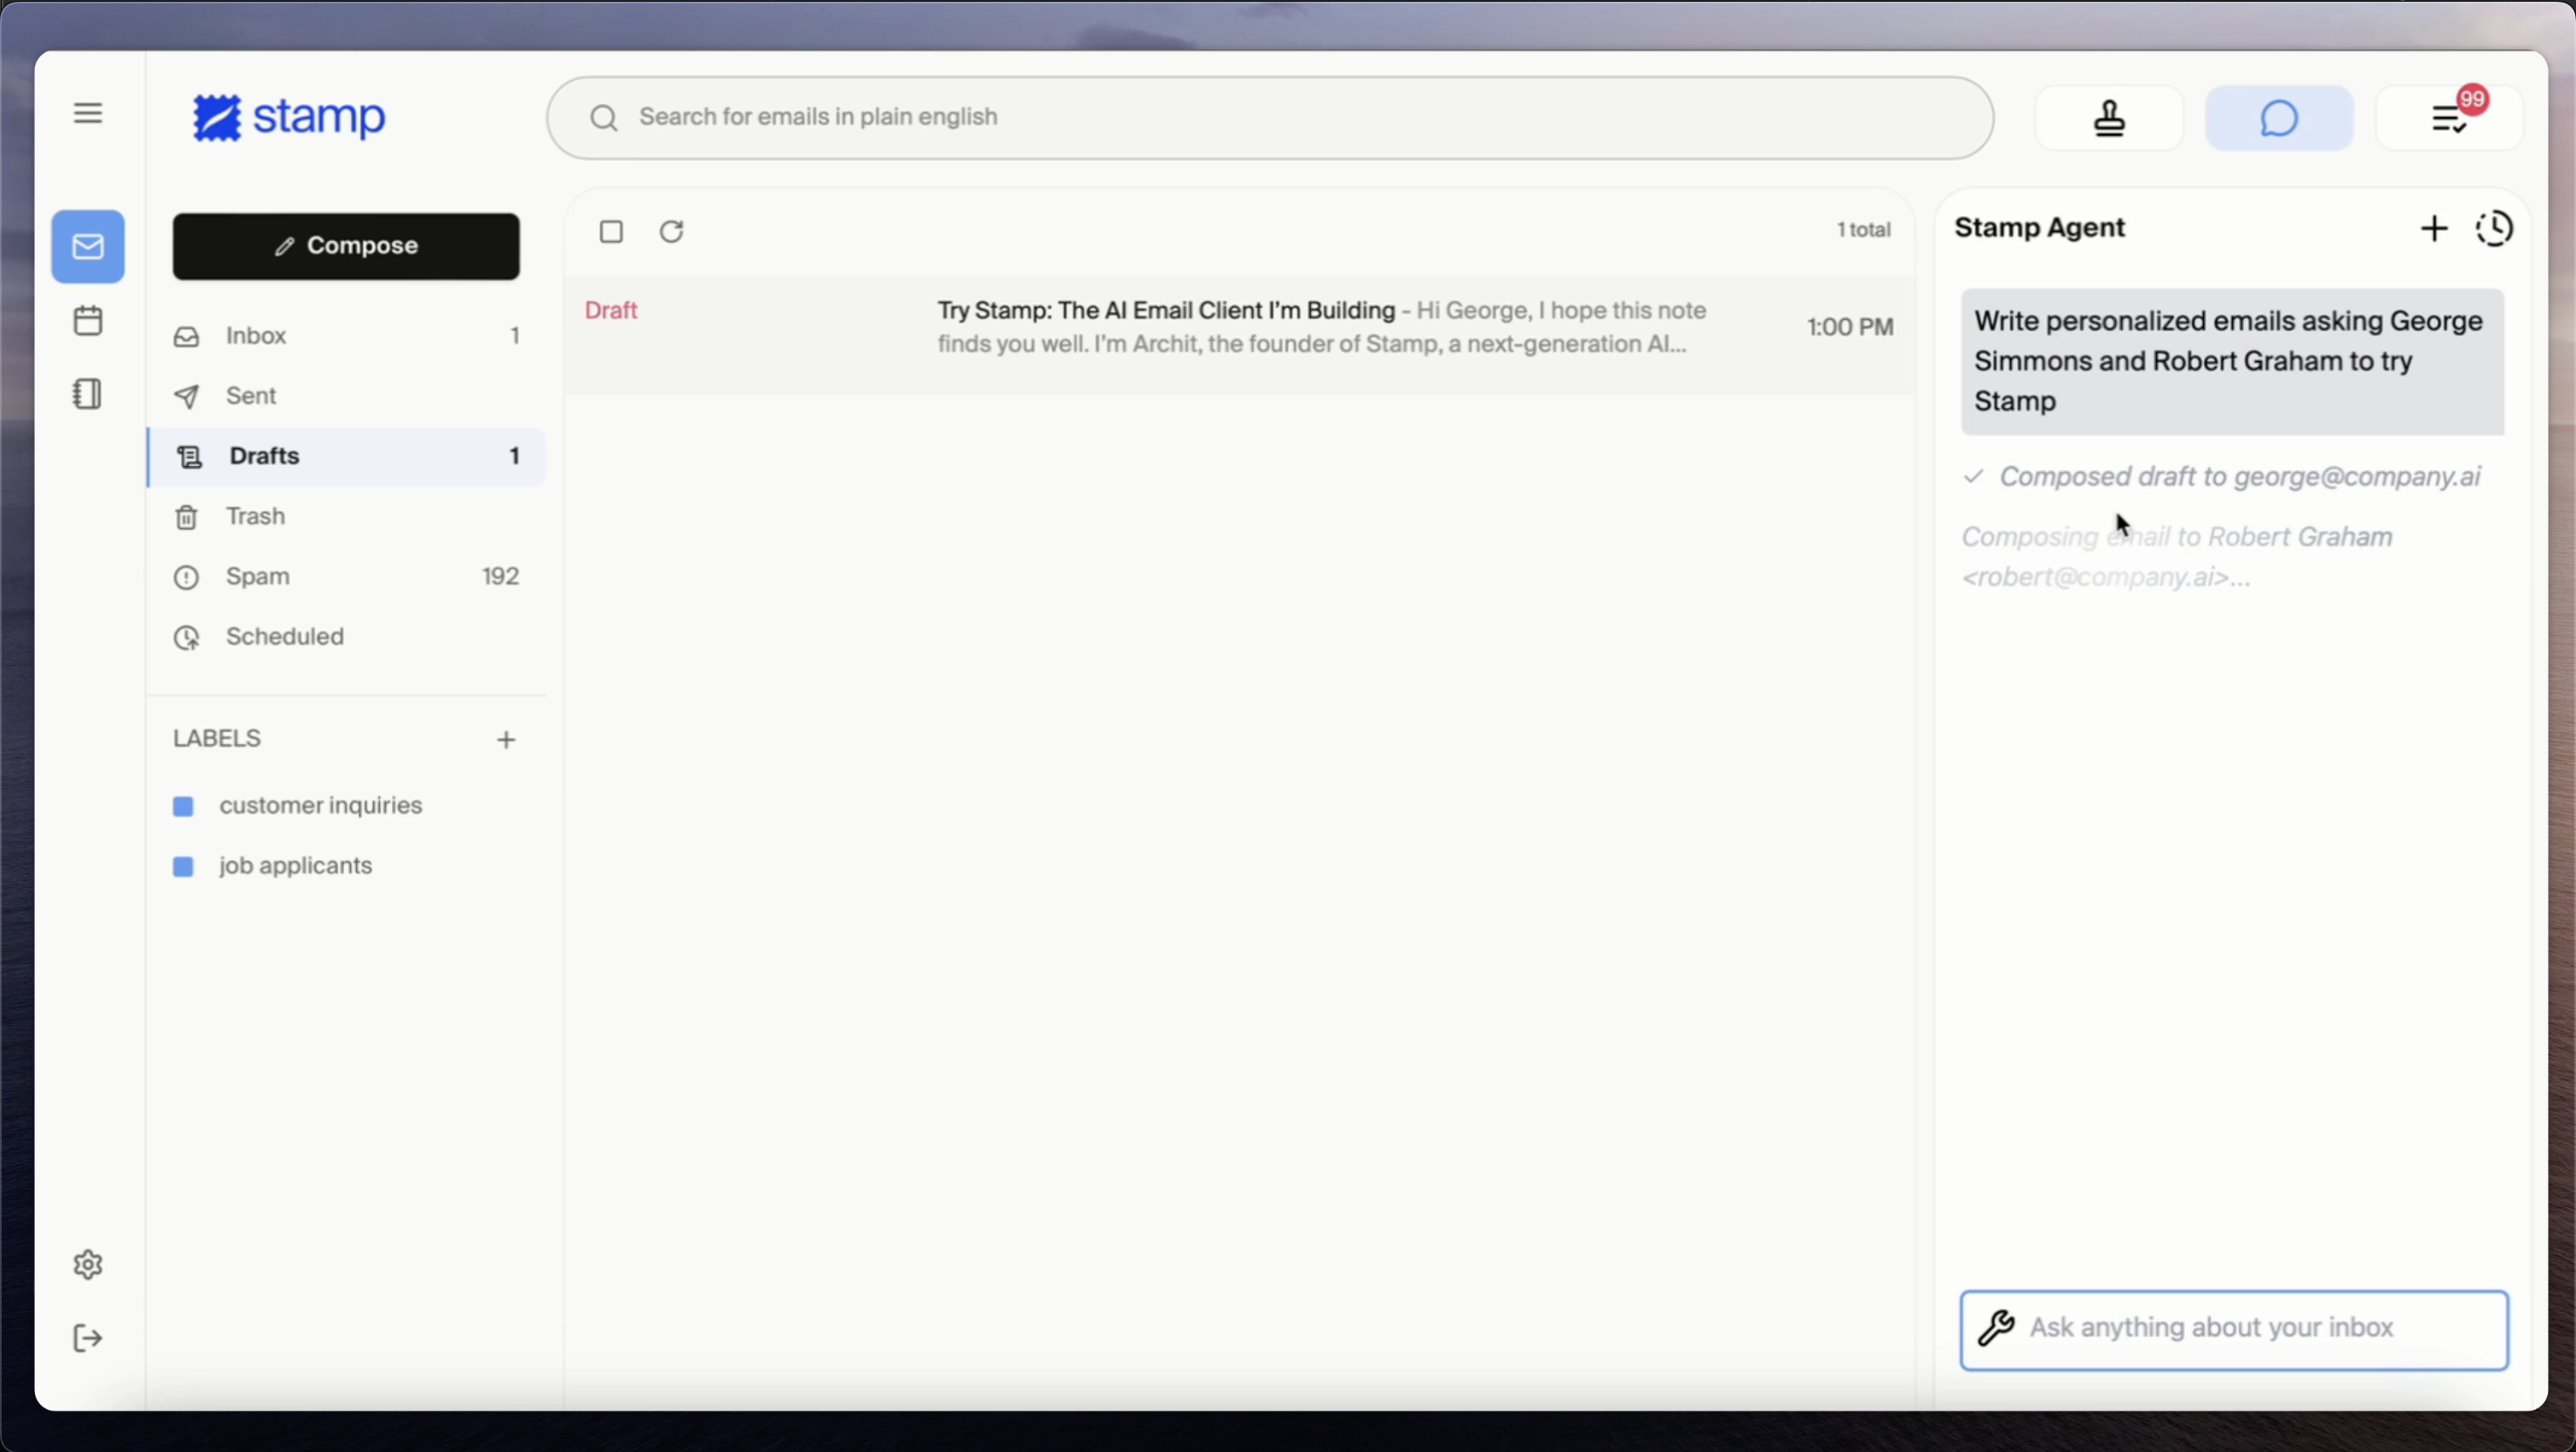Open the calendar icon in sidebar

tap(88, 321)
